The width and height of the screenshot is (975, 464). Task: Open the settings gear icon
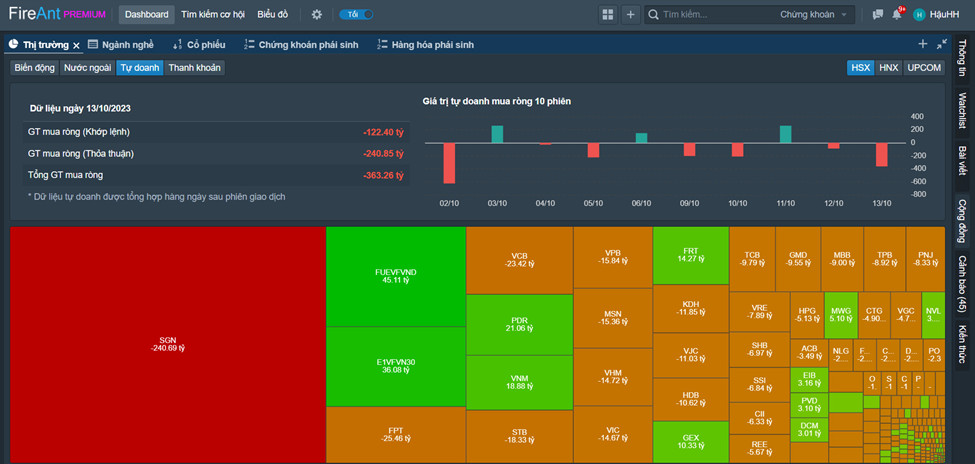(317, 14)
